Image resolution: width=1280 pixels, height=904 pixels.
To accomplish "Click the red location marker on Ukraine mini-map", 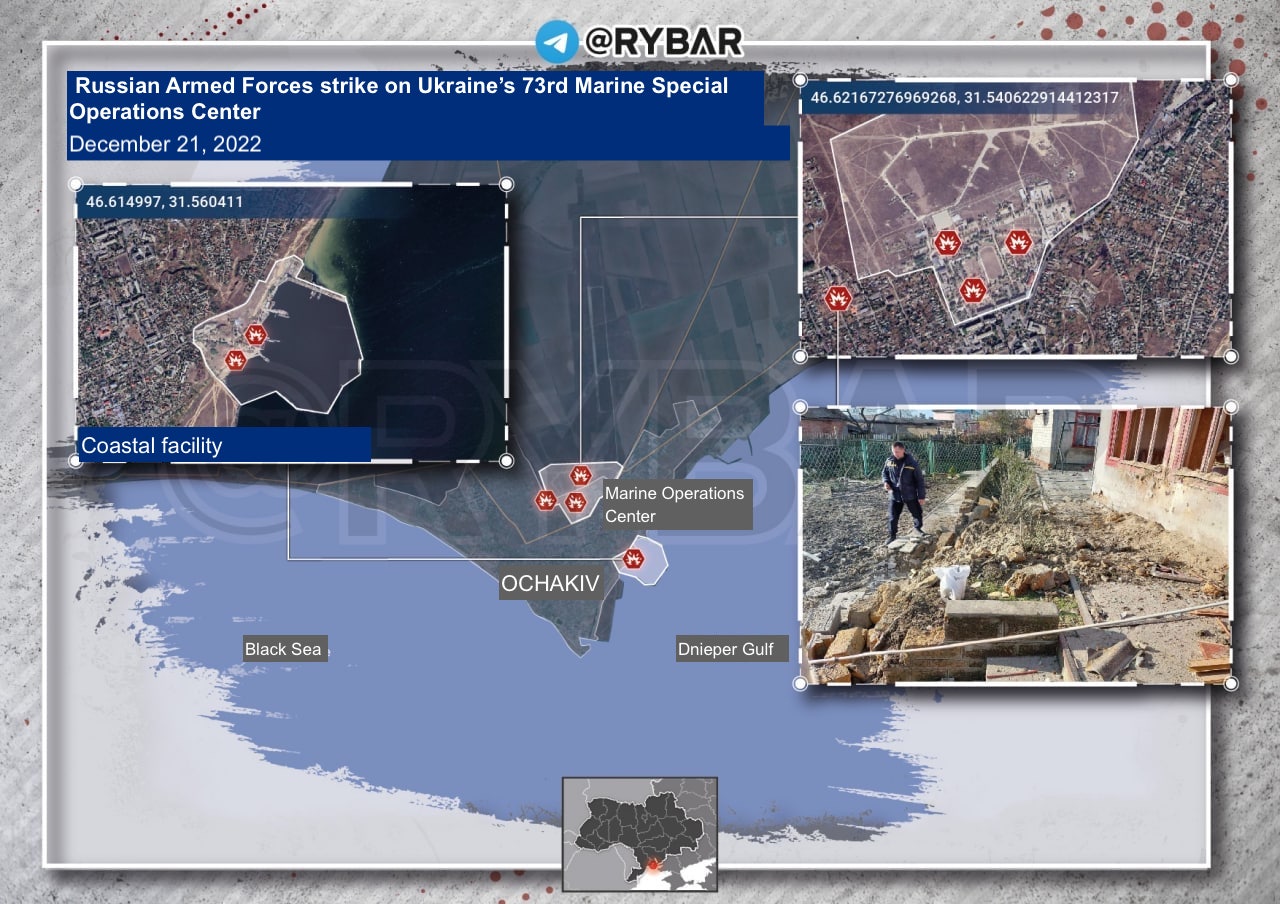I will 653,864.
